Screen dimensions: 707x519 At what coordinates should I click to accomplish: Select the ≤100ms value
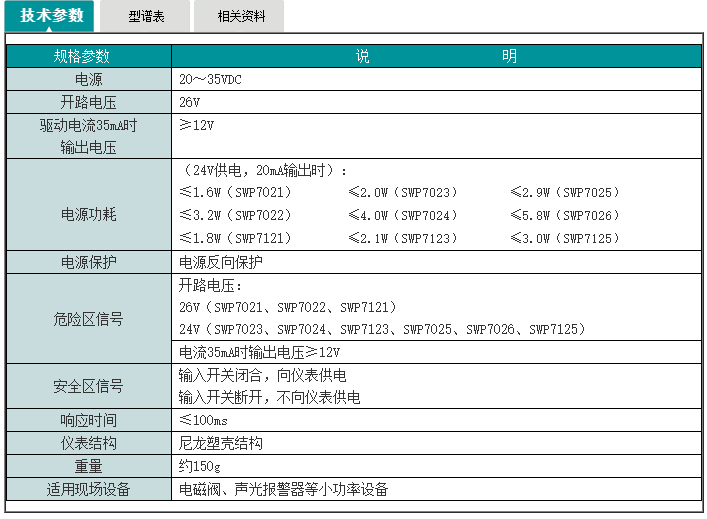pos(203,420)
